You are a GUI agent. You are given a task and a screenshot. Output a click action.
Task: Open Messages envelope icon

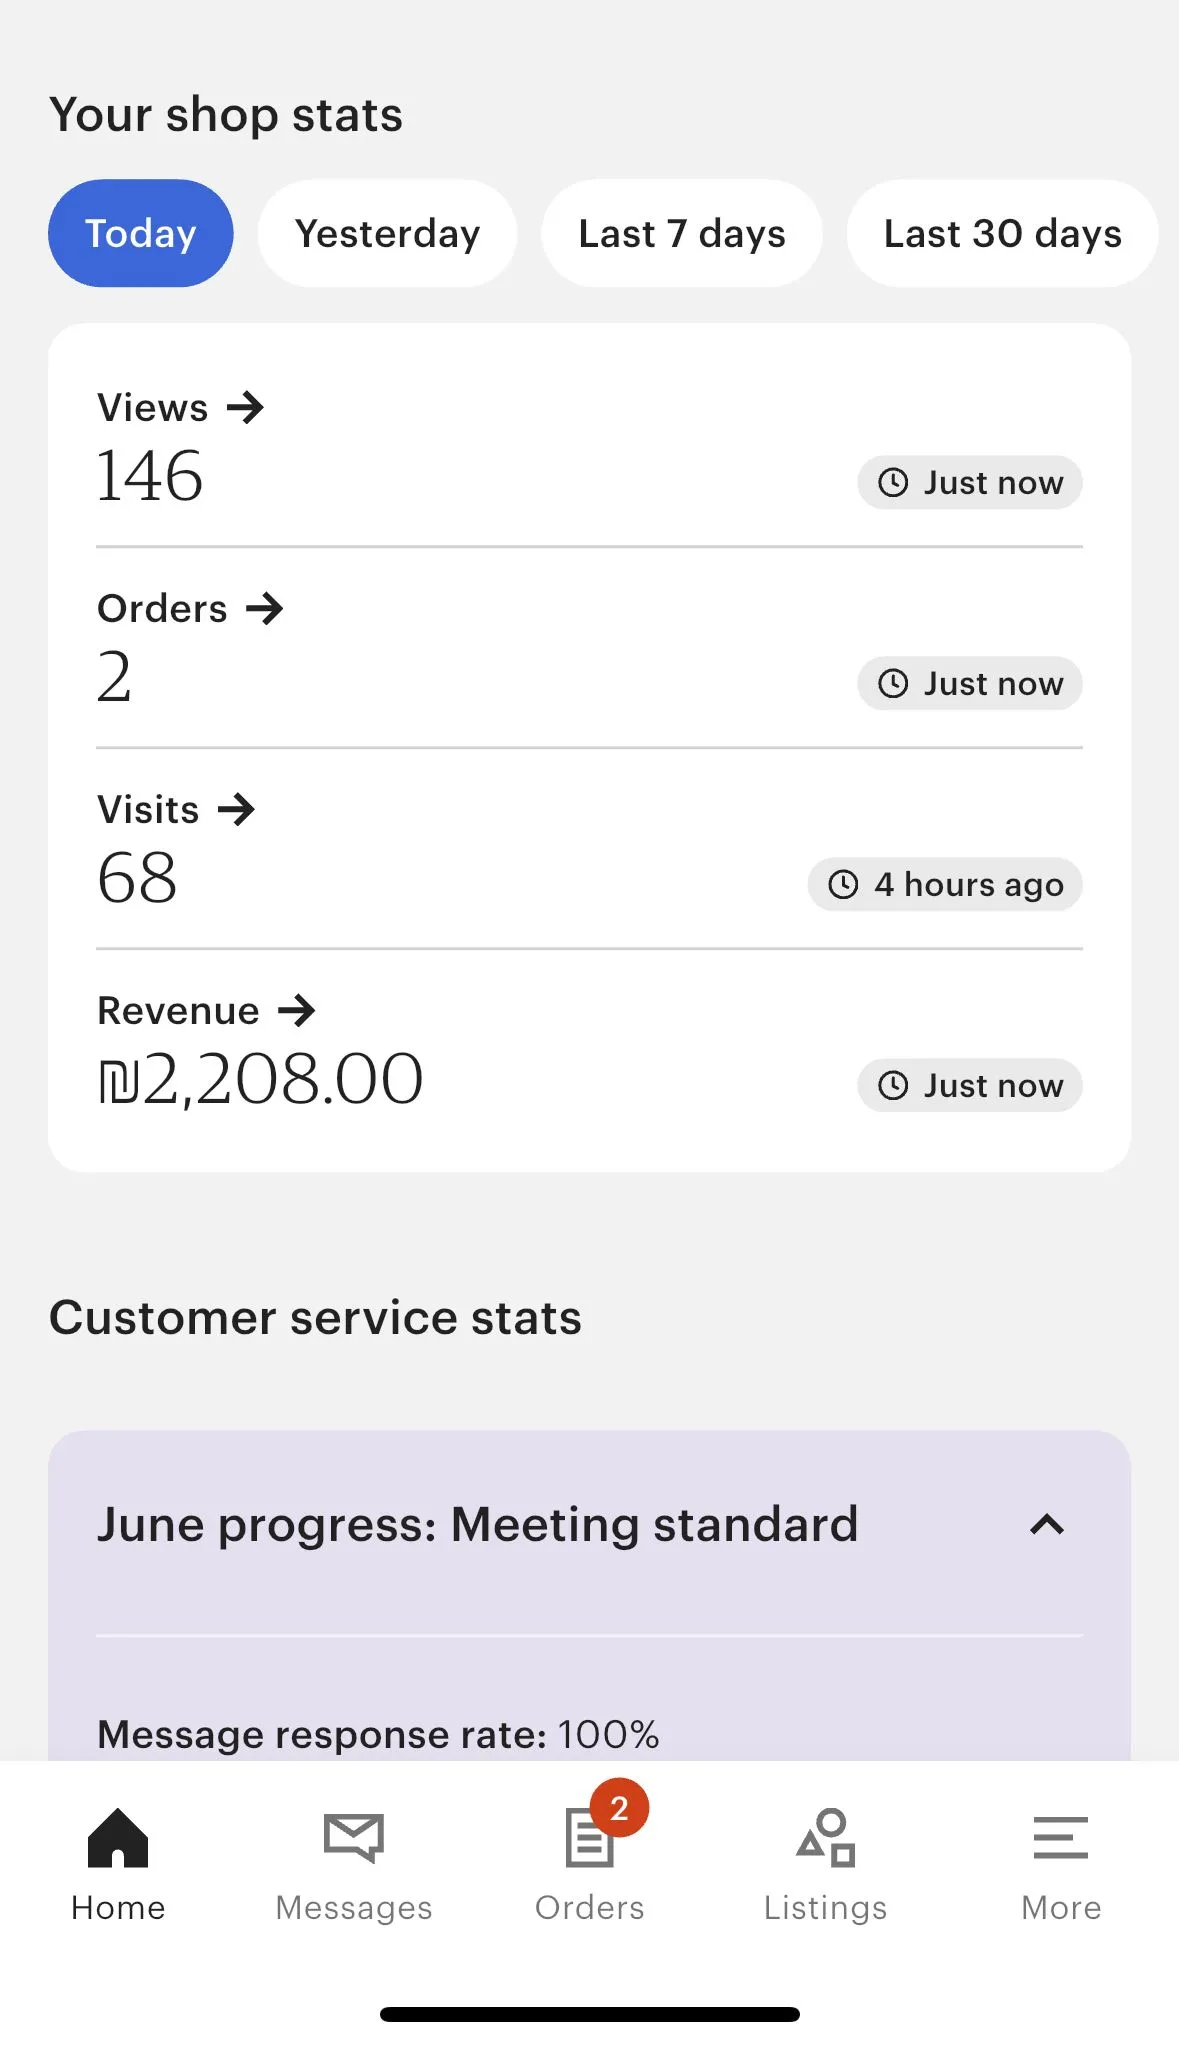[x=354, y=1838]
